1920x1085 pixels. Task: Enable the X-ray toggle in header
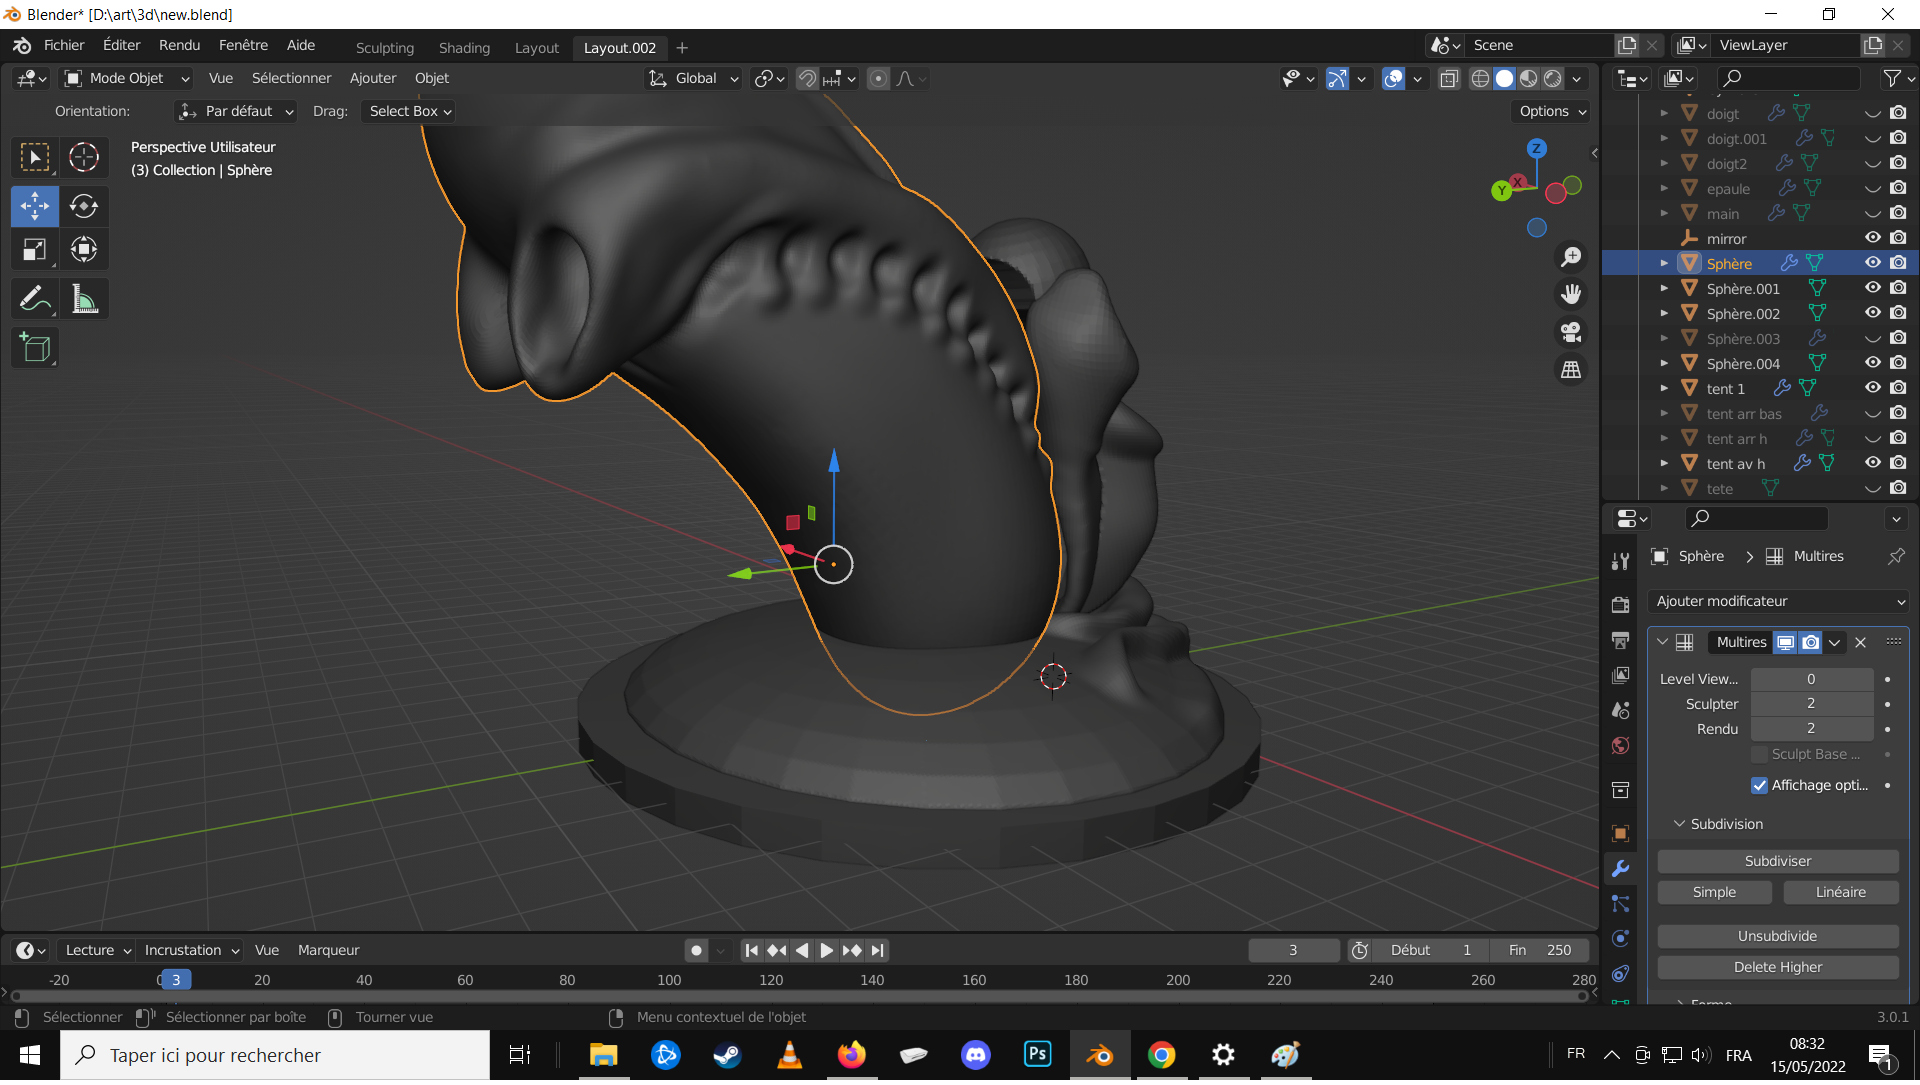pyautogui.click(x=1449, y=79)
